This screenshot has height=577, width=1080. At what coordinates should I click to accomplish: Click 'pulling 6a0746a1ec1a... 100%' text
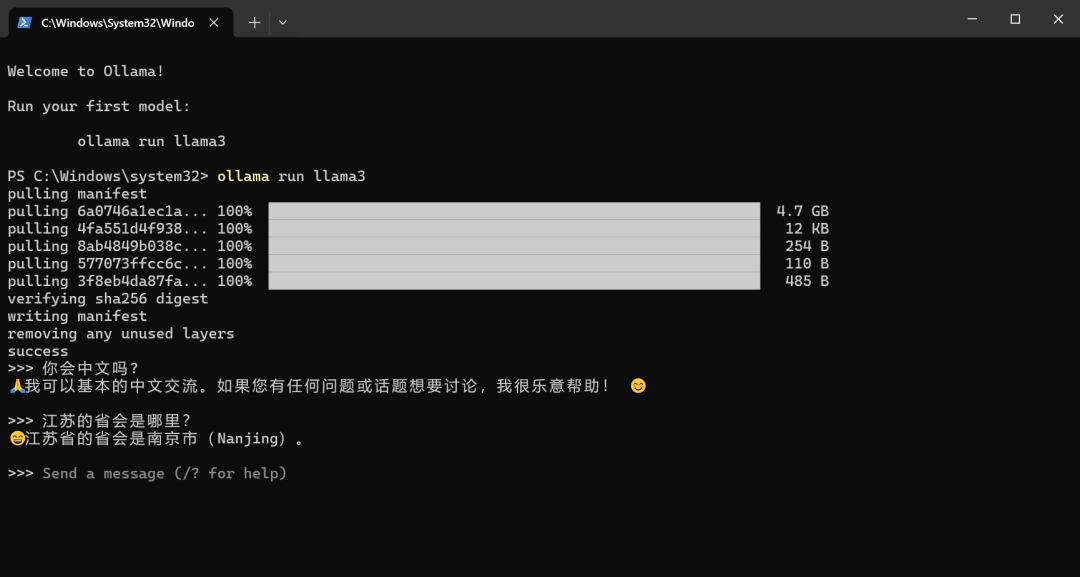pos(129,211)
